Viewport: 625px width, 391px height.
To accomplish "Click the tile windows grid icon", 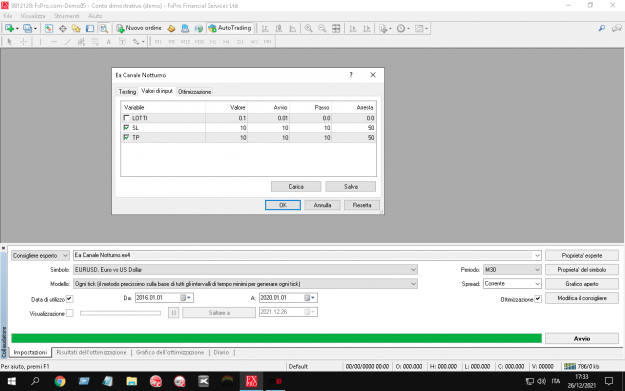I will pyautogui.click(x=336, y=28).
